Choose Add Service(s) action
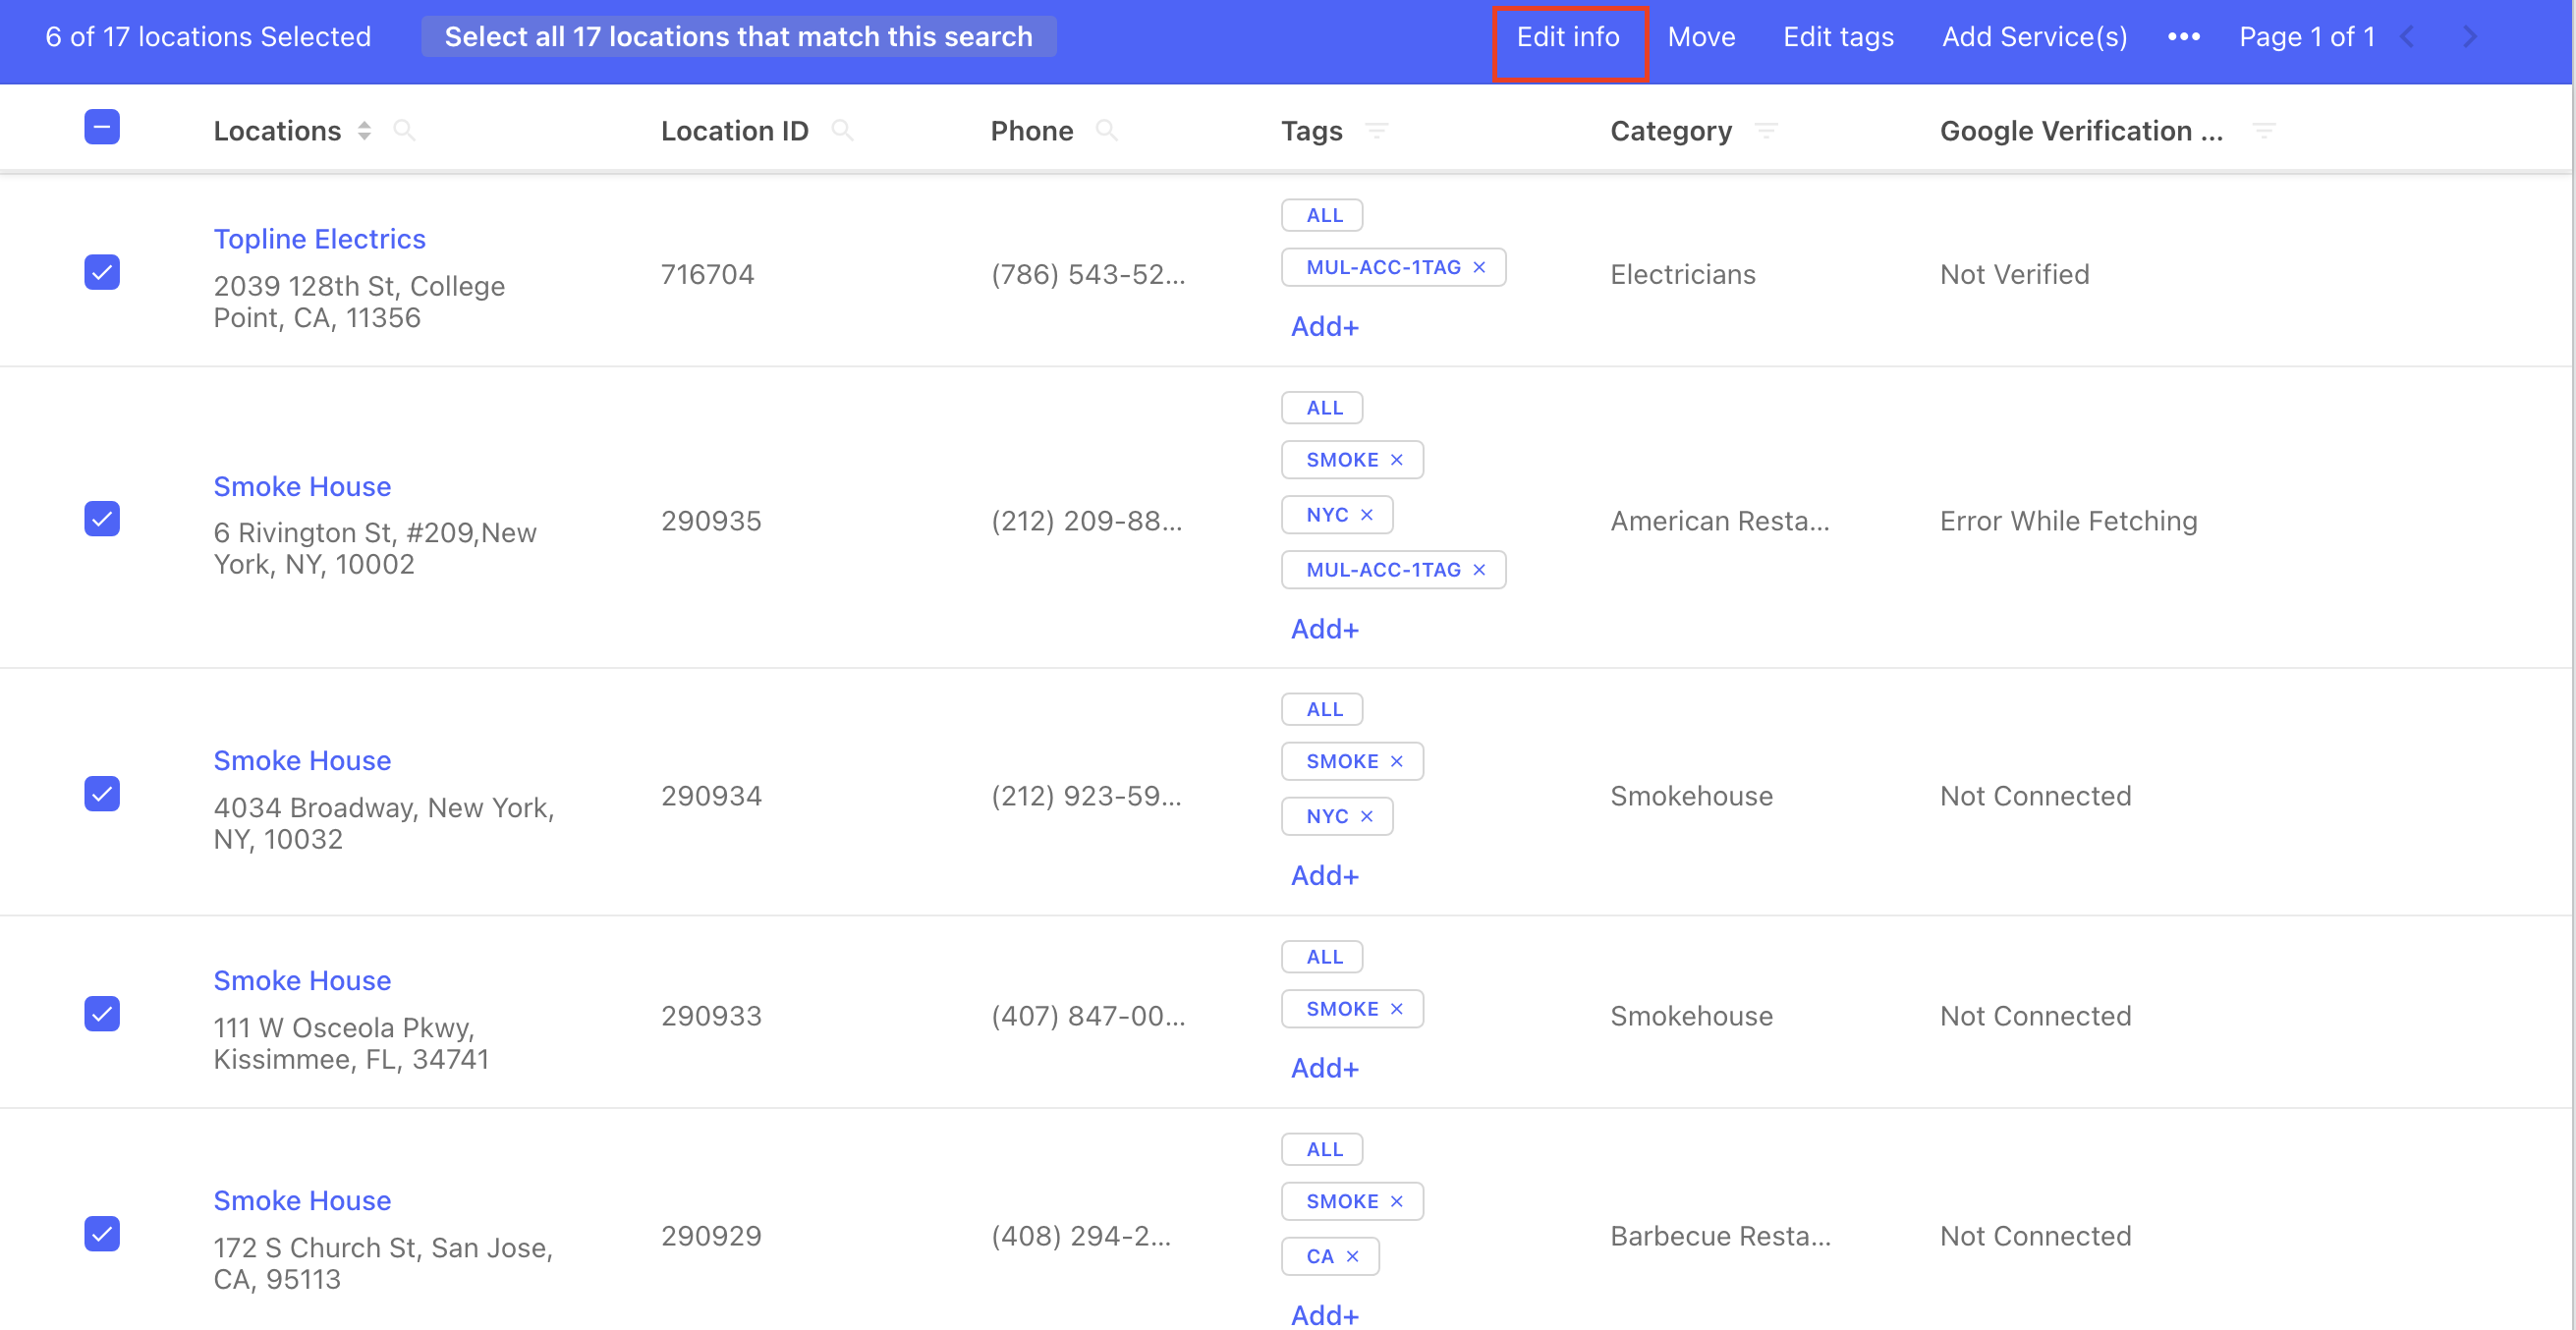The image size is (2576, 1330). pyautogui.click(x=2034, y=36)
